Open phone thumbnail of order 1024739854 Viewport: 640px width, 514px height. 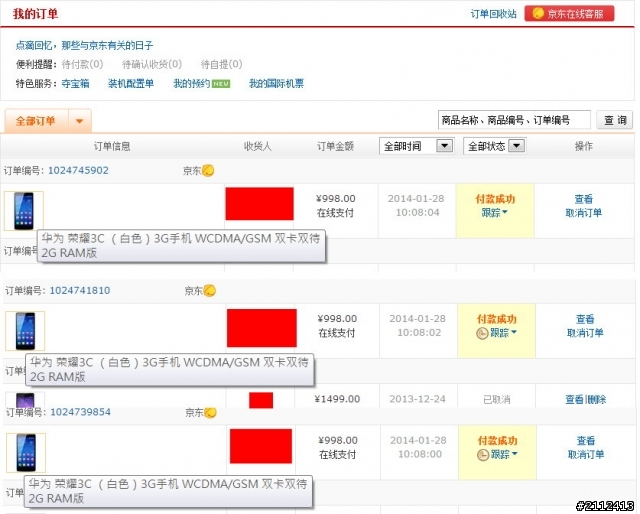coord(26,453)
